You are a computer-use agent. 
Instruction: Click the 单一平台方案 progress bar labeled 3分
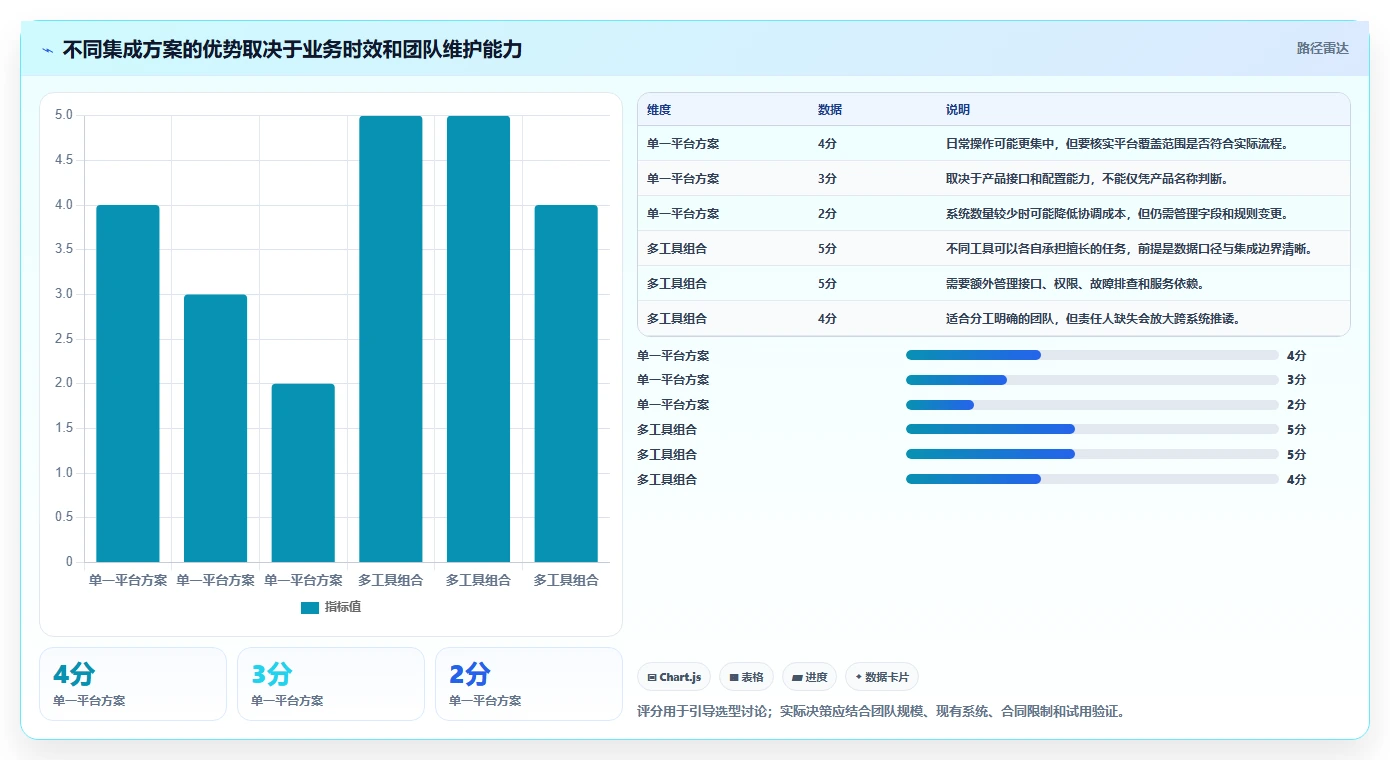click(x=1092, y=380)
